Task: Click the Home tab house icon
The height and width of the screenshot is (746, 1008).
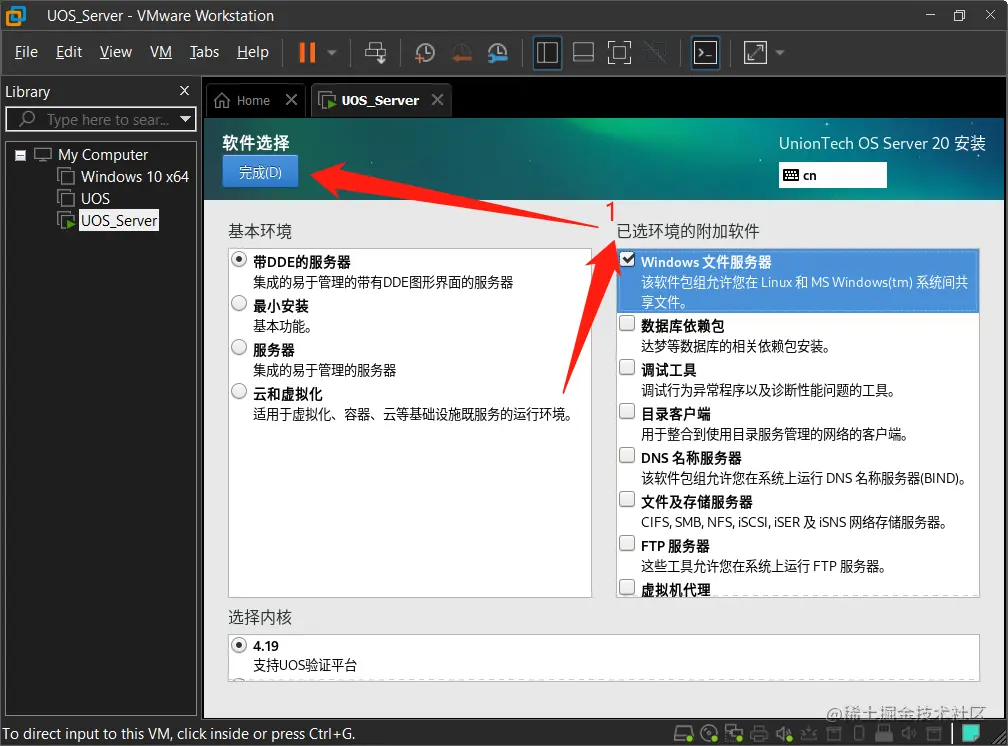Action: point(222,100)
